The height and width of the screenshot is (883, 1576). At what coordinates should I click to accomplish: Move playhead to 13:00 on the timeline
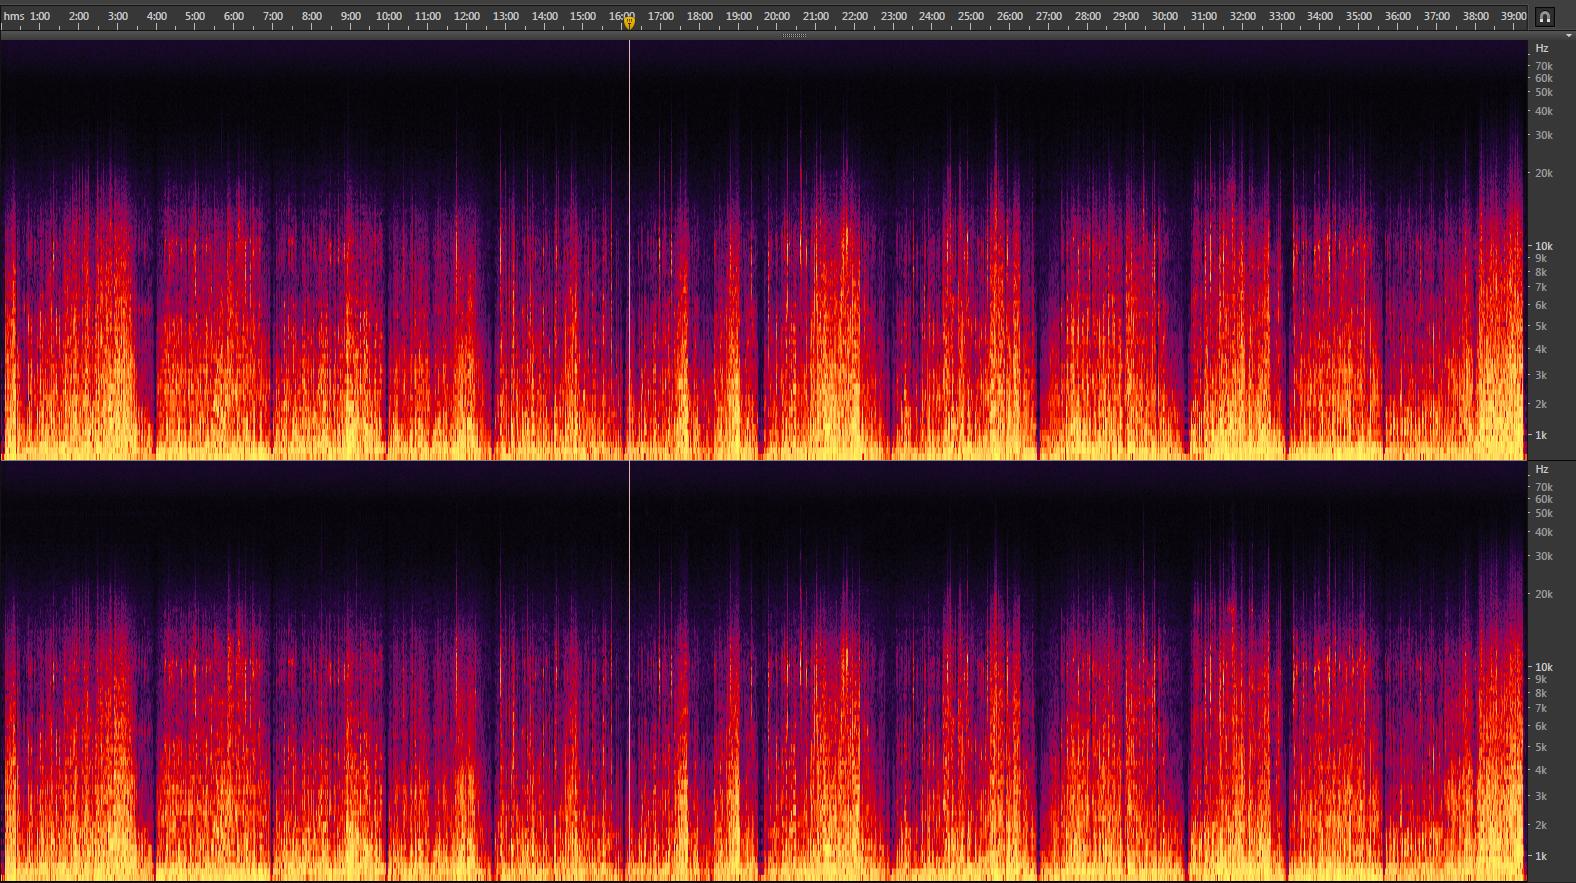point(506,16)
